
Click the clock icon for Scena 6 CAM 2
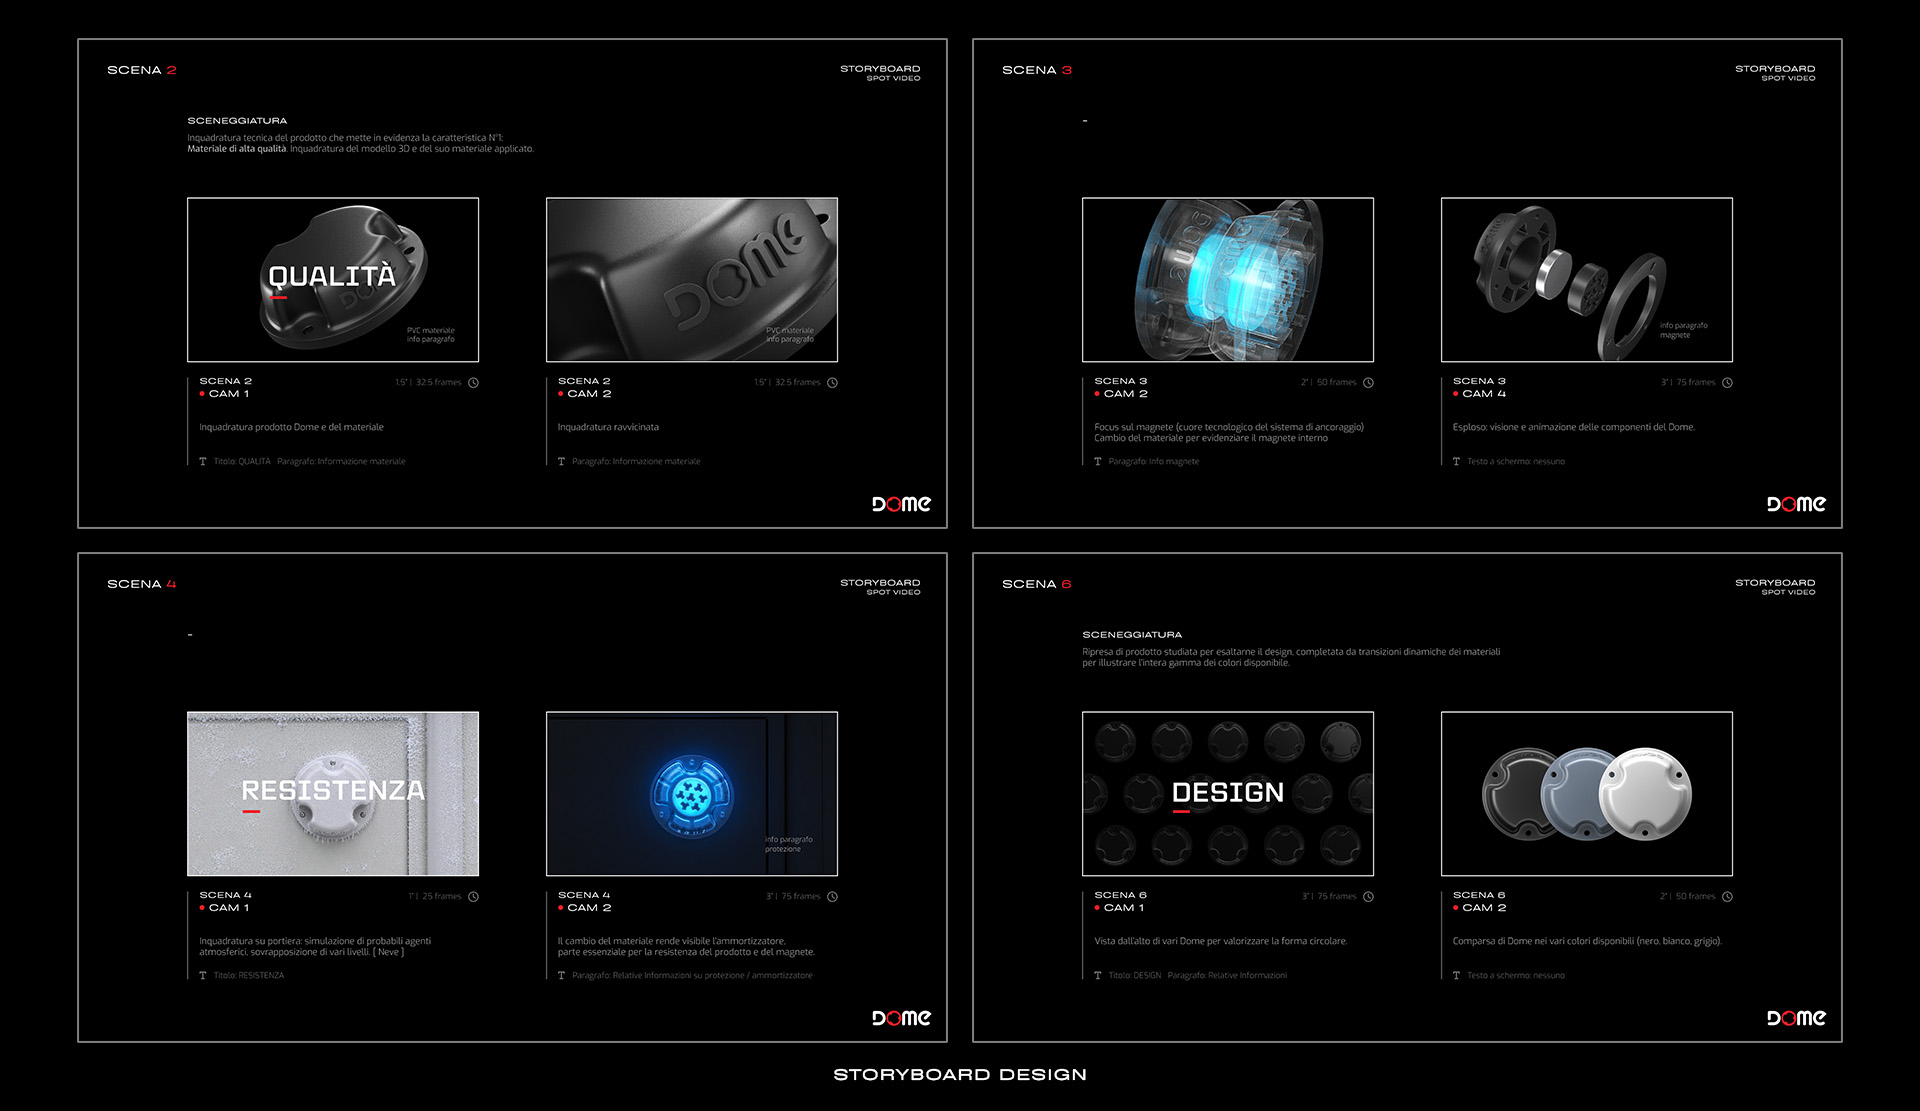pos(1727,896)
